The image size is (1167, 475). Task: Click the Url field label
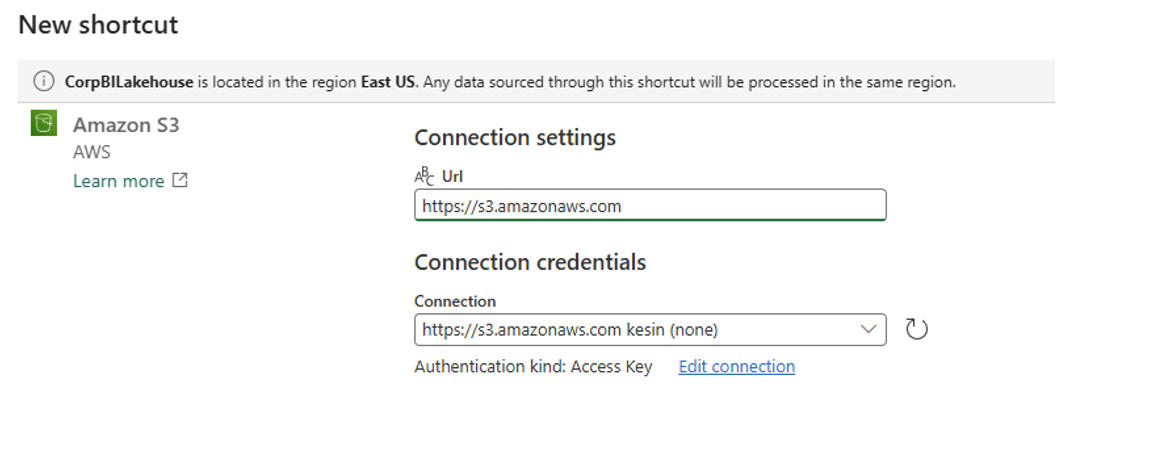453,177
